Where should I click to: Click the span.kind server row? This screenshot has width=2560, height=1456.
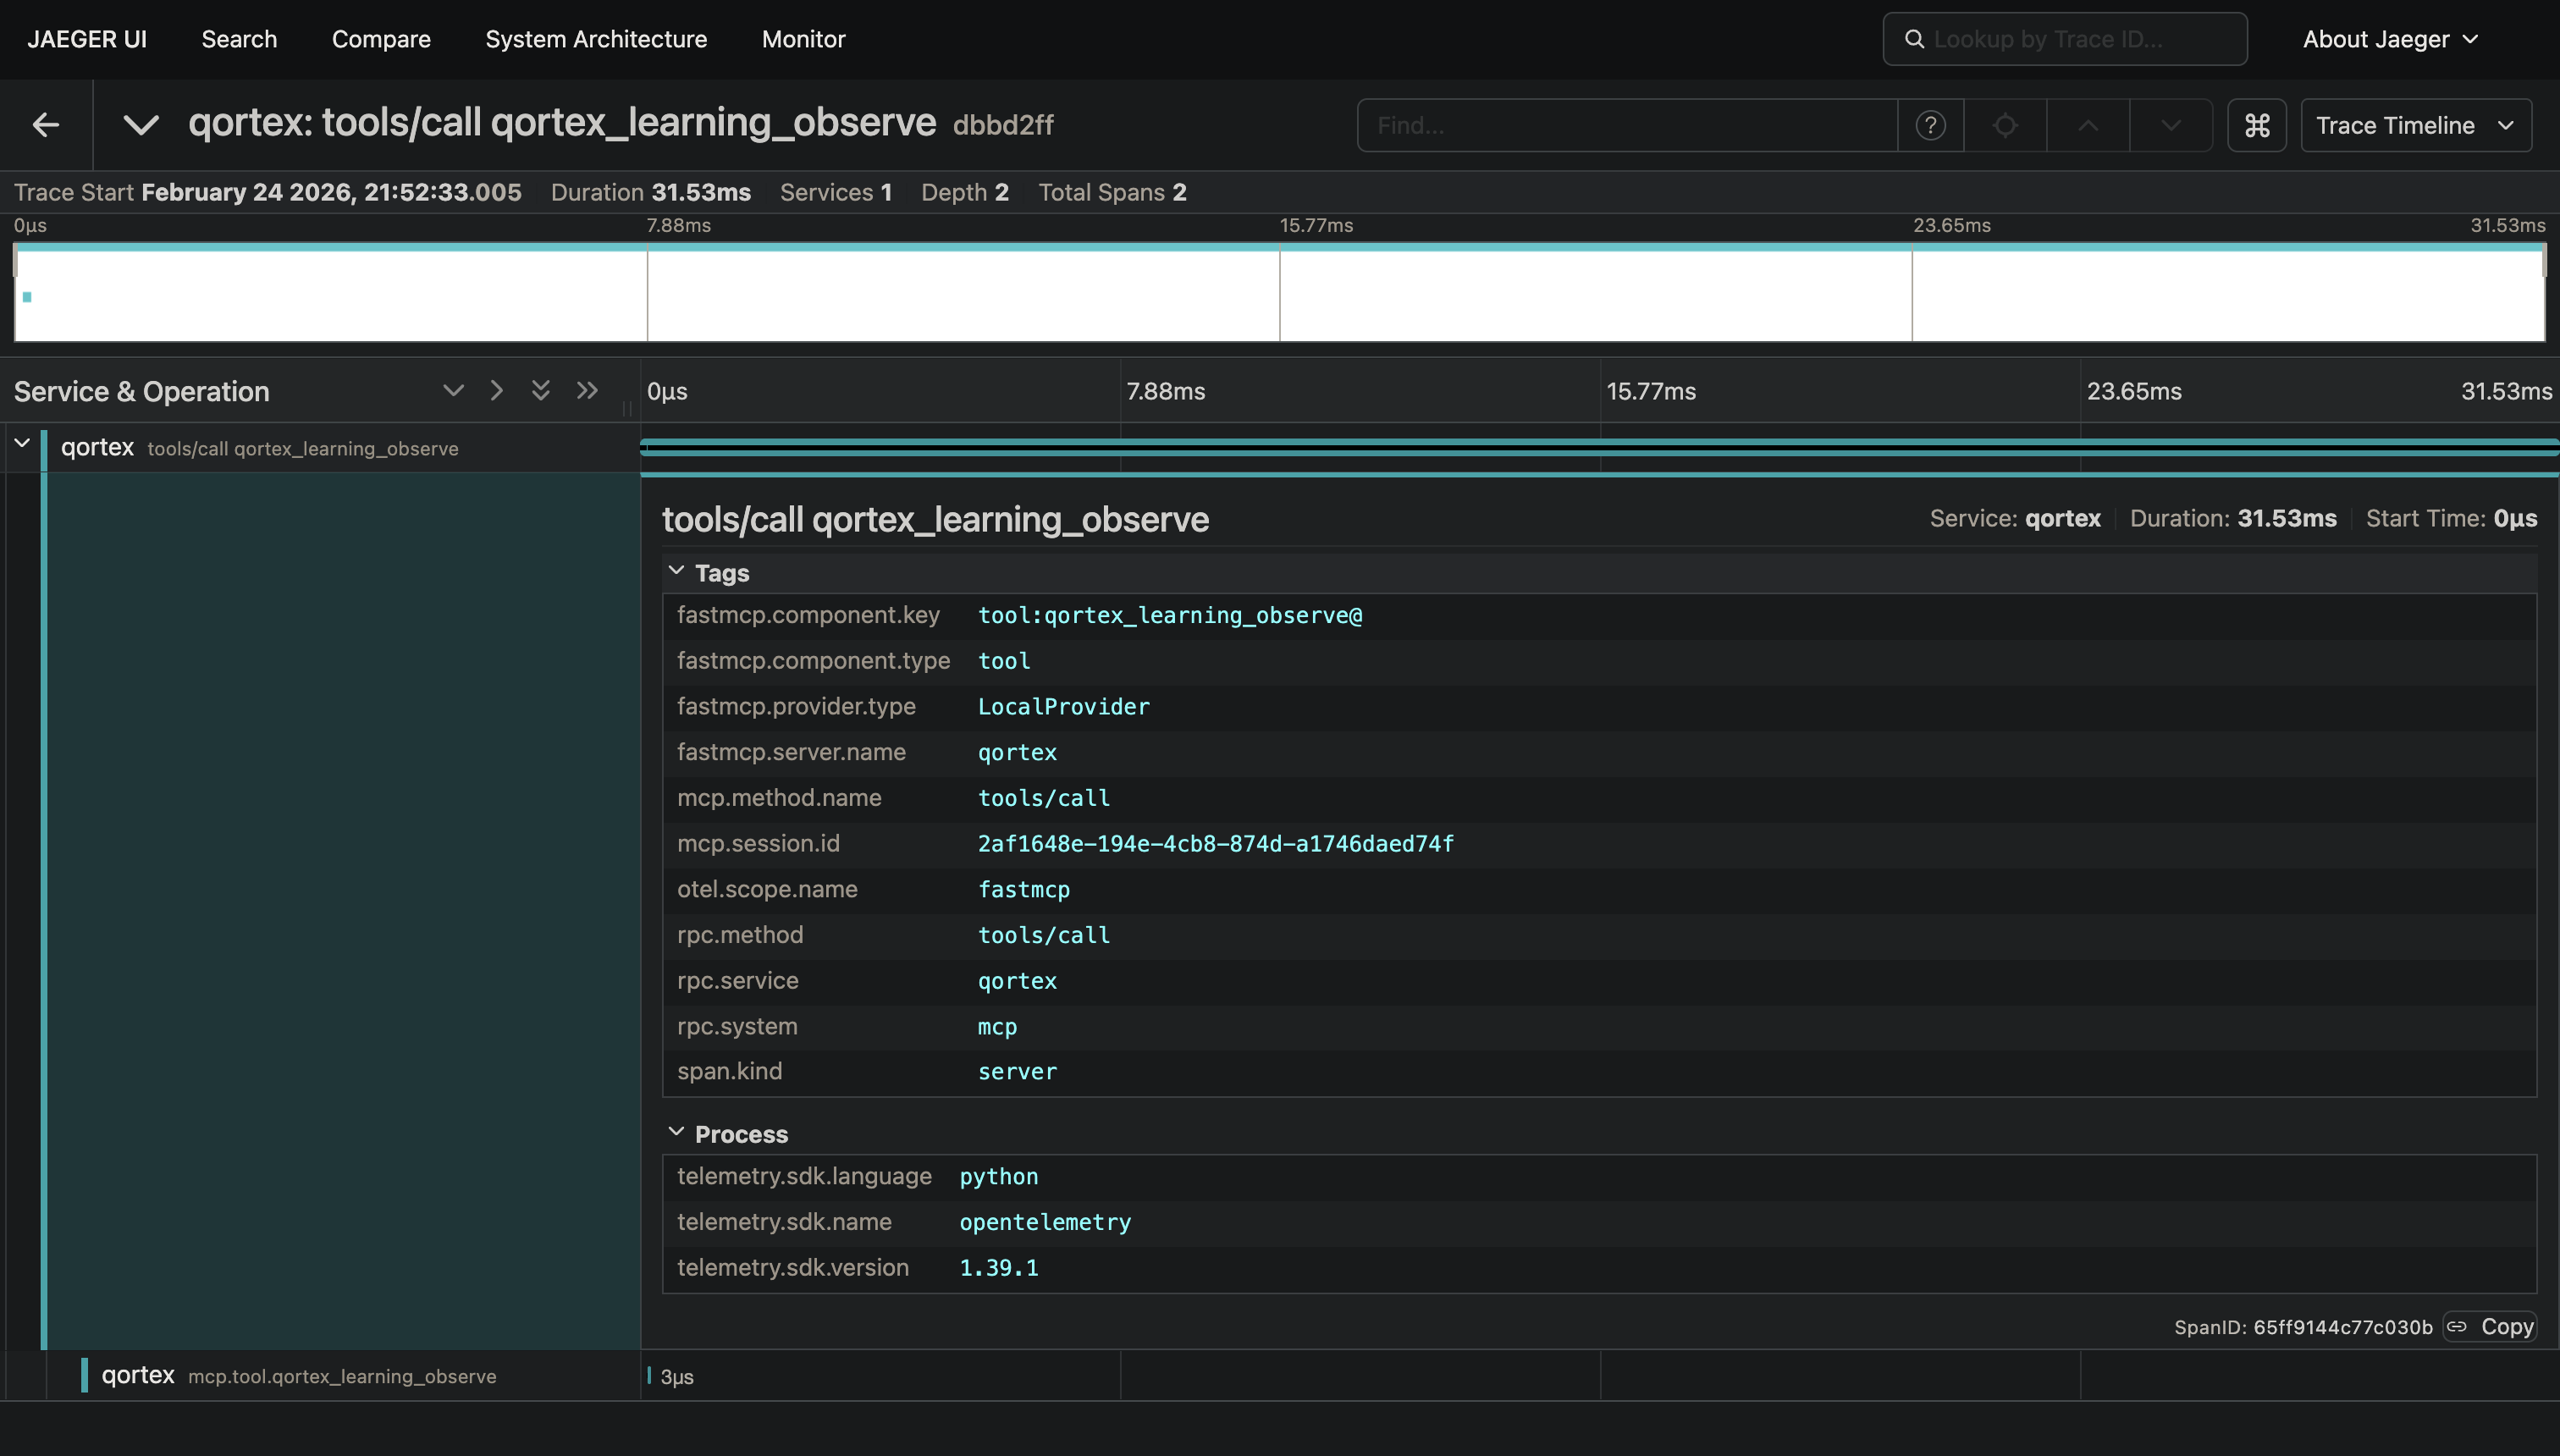pyautogui.click(x=1599, y=1072)
